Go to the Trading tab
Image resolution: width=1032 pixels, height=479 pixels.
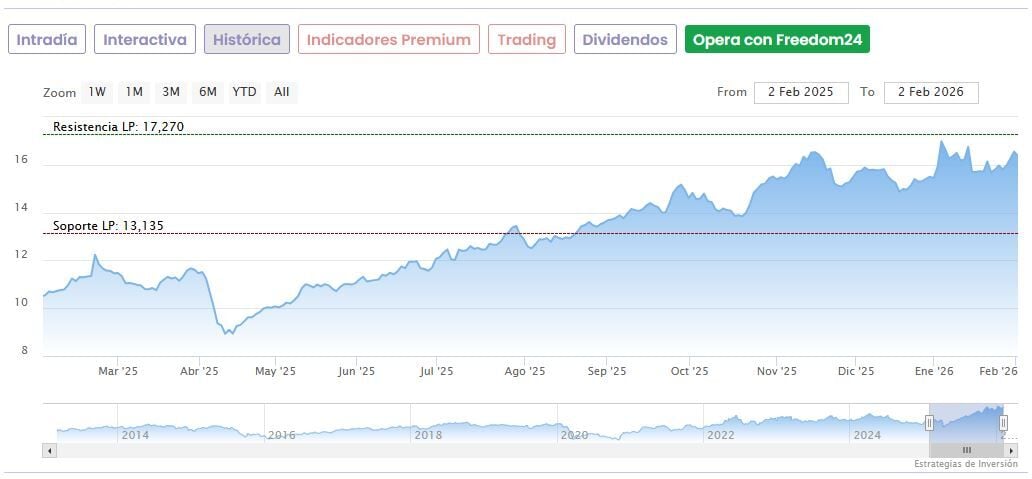(526, 40)
